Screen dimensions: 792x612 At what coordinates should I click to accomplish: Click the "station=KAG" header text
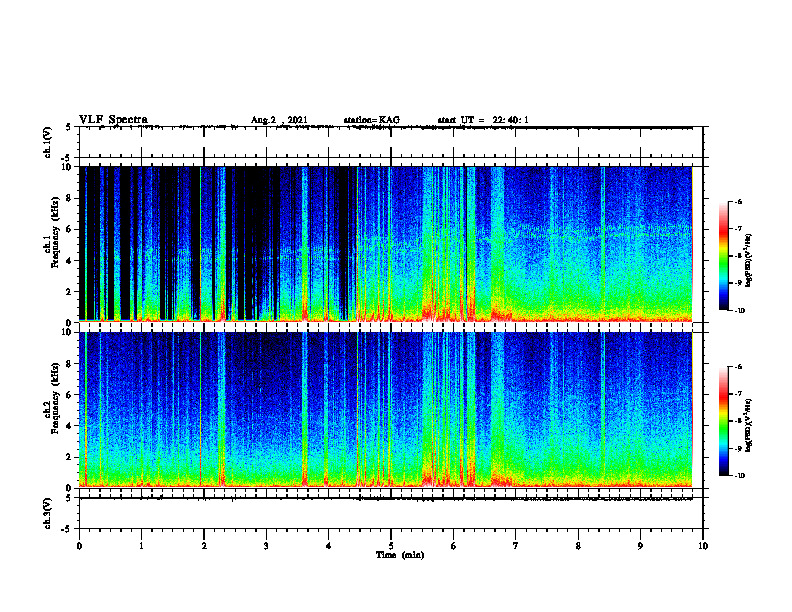point(371,120)
